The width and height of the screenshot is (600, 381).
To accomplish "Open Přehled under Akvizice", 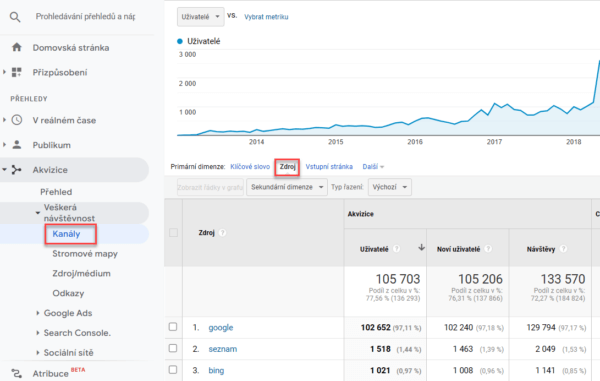I will pyautogui.click(x=56, y=192).
